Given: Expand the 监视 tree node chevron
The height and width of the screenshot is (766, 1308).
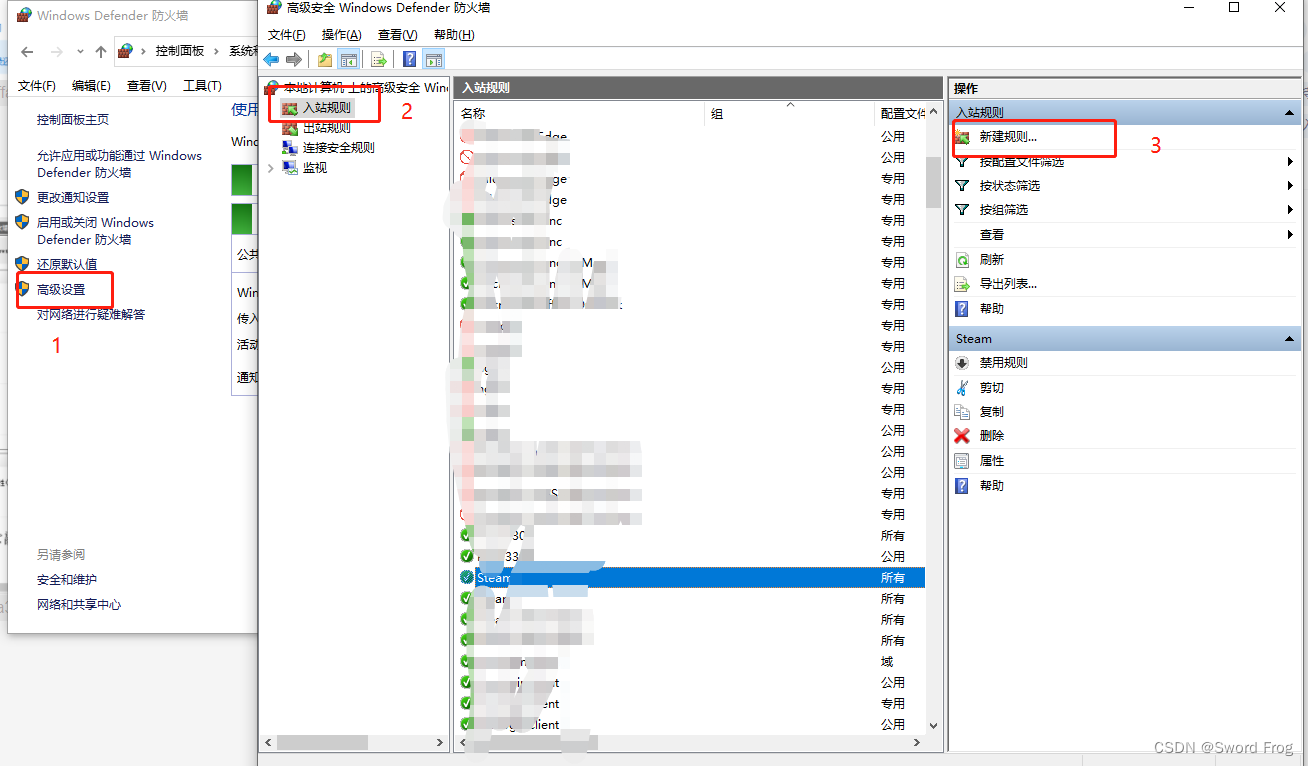Looking at the screenshot, I should [x=271, y=168].
